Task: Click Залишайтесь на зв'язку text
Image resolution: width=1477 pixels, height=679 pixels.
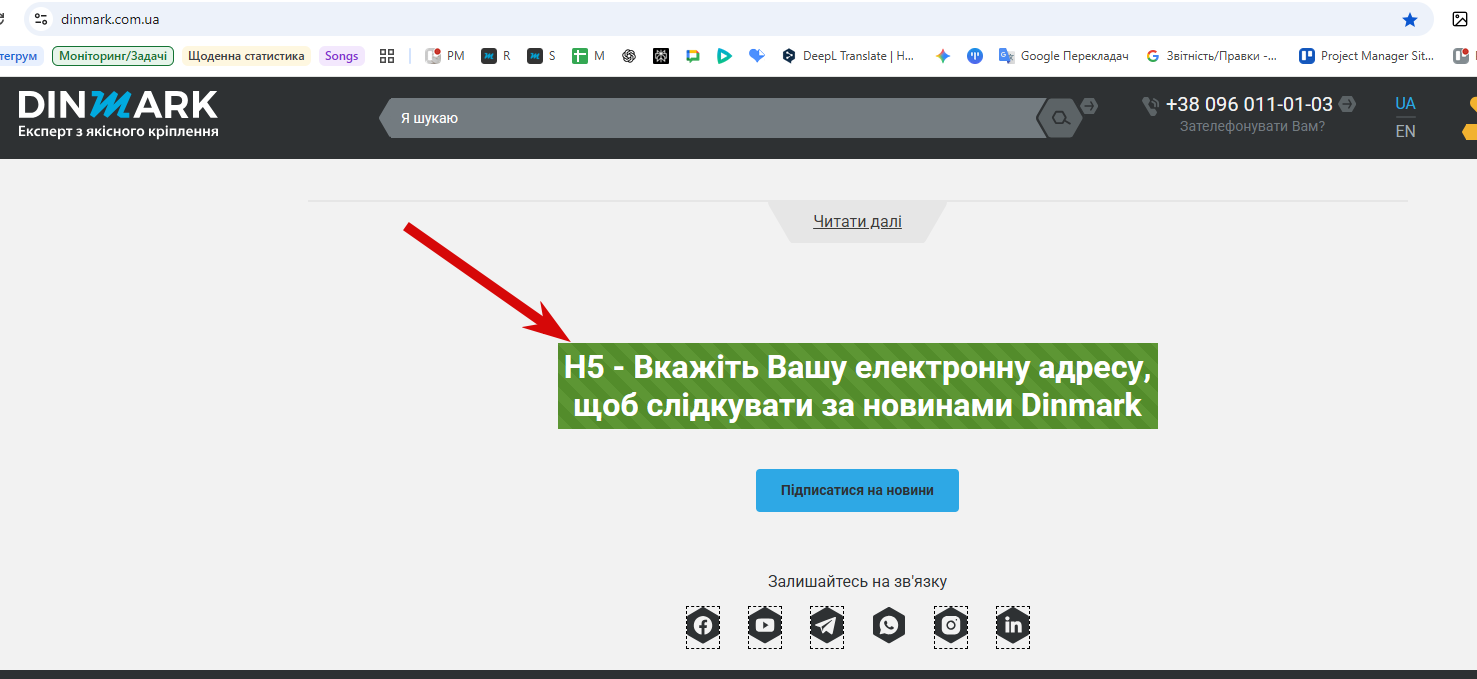Action: [x=857, y=581]
